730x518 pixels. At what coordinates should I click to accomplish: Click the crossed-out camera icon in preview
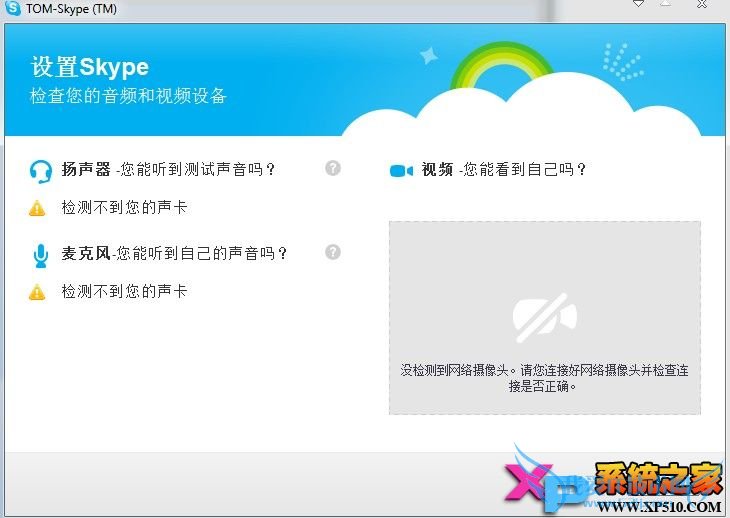point(545,318)
